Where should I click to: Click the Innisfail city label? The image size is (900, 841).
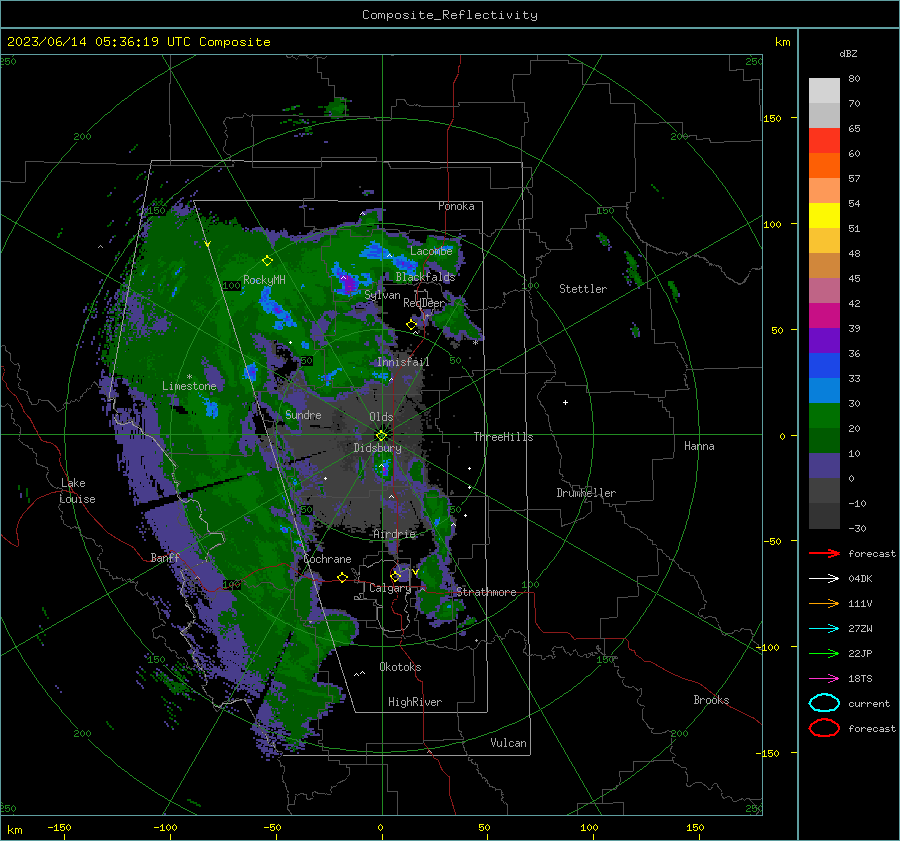pyautogui.click(x=403, y=362)
